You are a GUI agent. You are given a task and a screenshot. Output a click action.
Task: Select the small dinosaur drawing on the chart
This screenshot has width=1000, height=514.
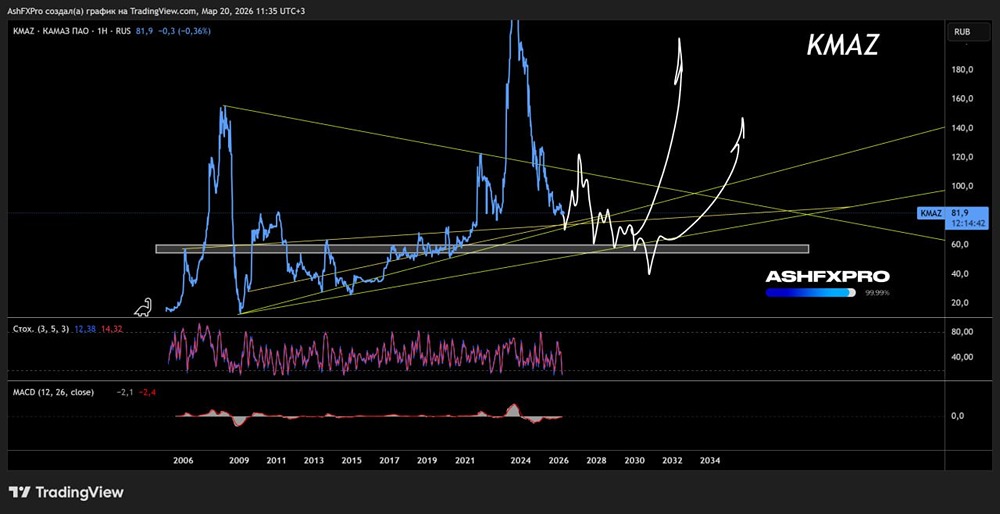[143, 307]
